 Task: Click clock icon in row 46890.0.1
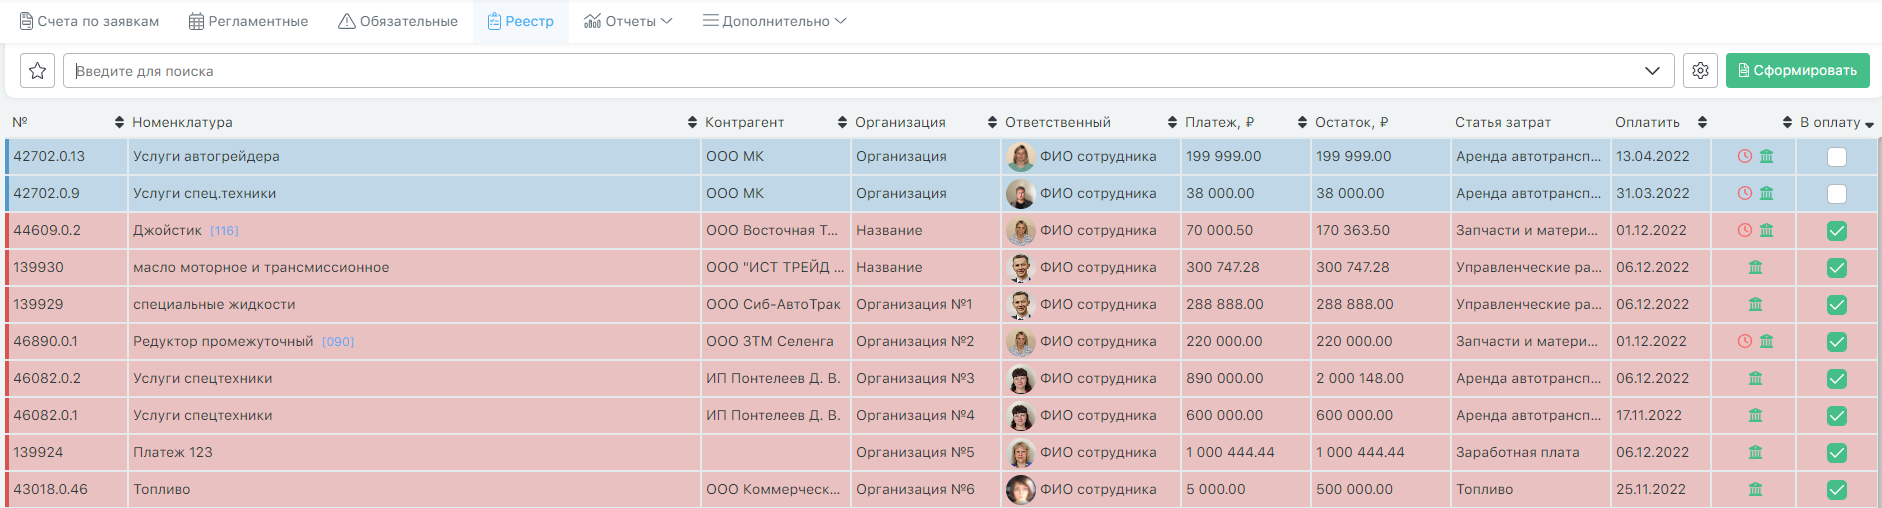tap(1745, 341)
